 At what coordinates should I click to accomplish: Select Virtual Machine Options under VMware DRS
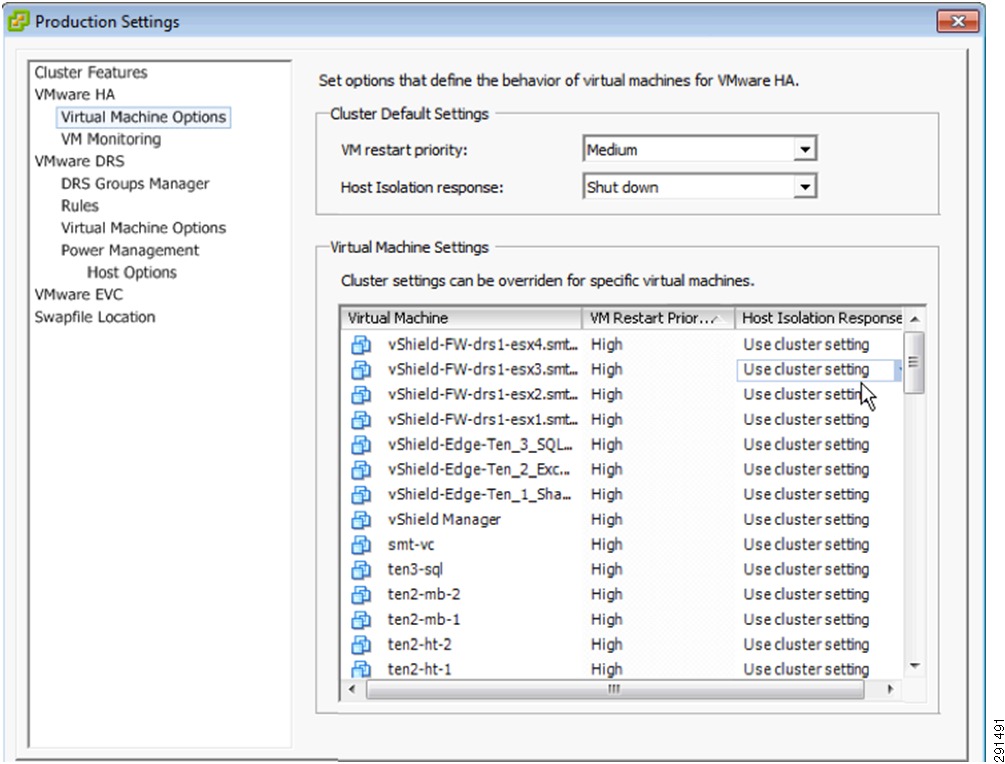[x=144, y=228]
